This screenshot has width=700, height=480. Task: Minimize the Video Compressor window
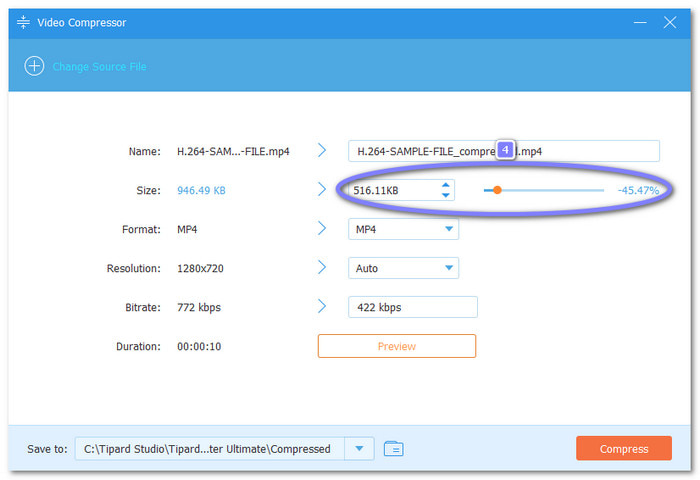640,22
